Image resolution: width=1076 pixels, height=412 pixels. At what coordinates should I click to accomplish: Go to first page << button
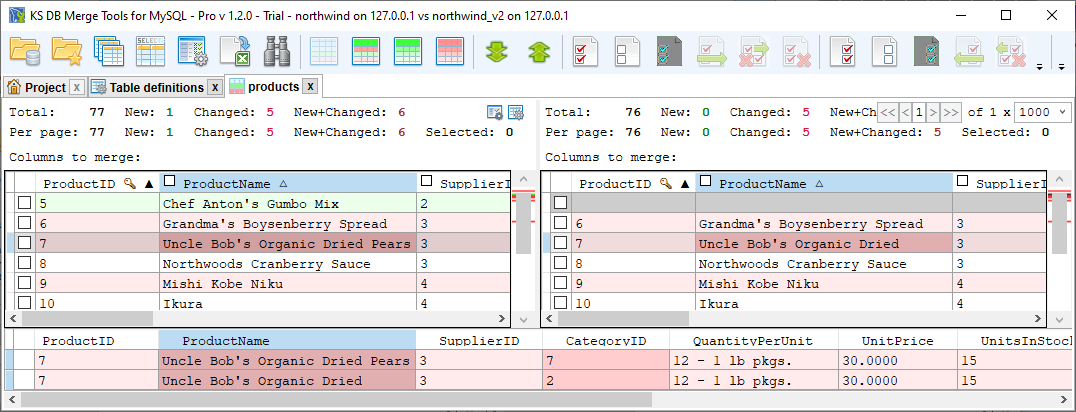[888, 112]
